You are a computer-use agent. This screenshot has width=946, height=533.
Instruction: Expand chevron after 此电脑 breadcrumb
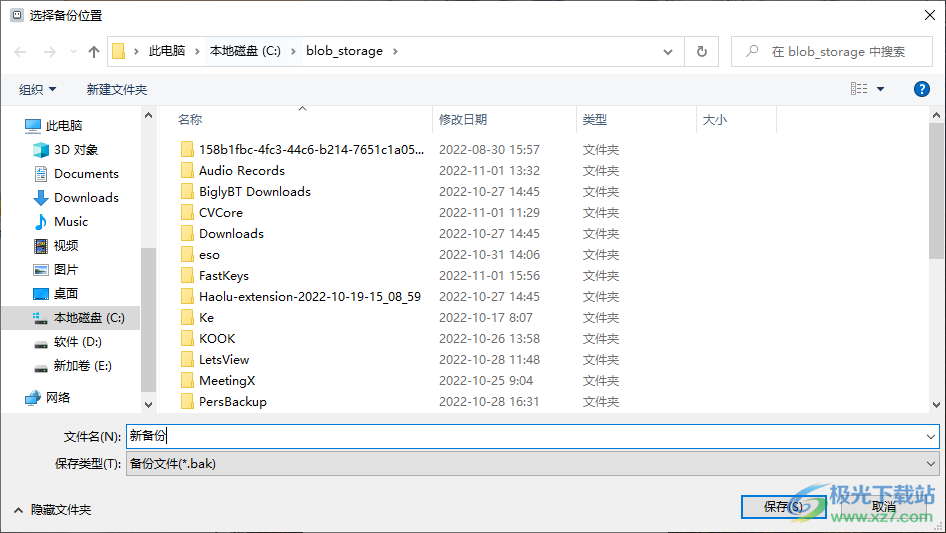pos(197,51)
